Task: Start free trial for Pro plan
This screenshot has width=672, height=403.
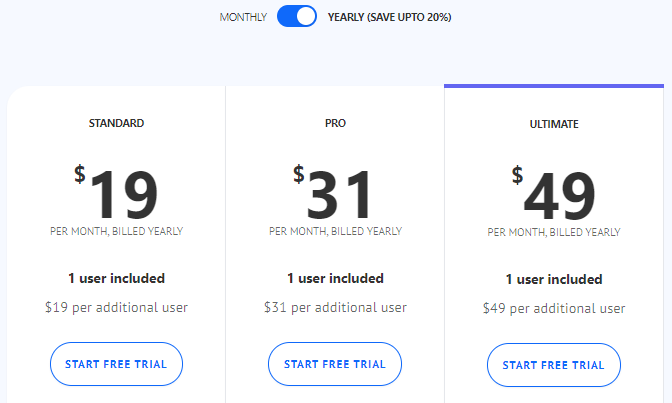Action: [x=335, y=364]
